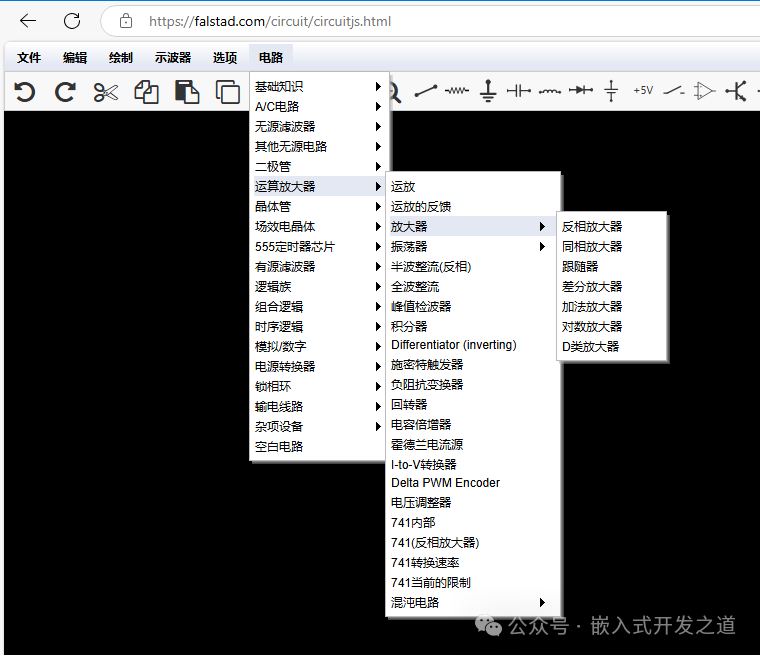
Task: Click the undo arrow icon in toolbar
Action: click(25, 92)
